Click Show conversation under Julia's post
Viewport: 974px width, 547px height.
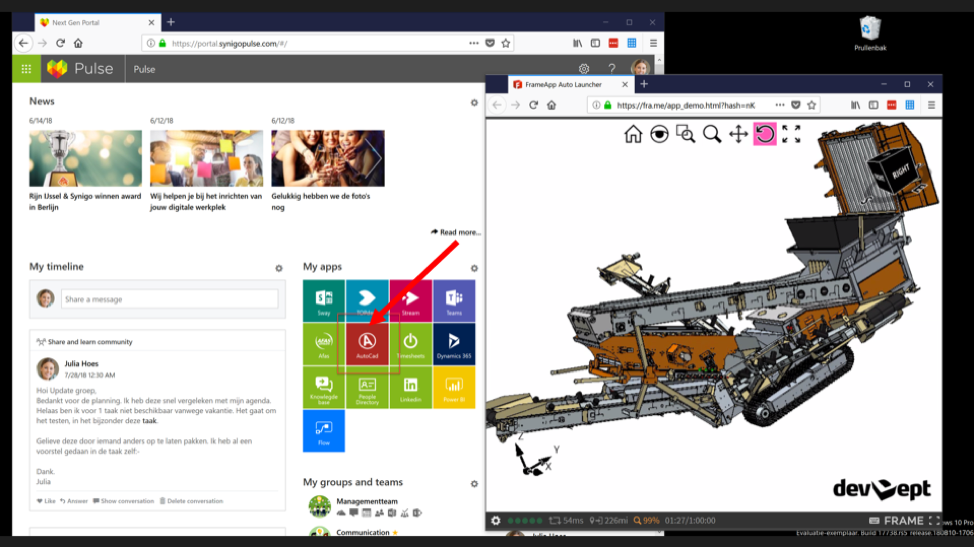coord(124,501)
